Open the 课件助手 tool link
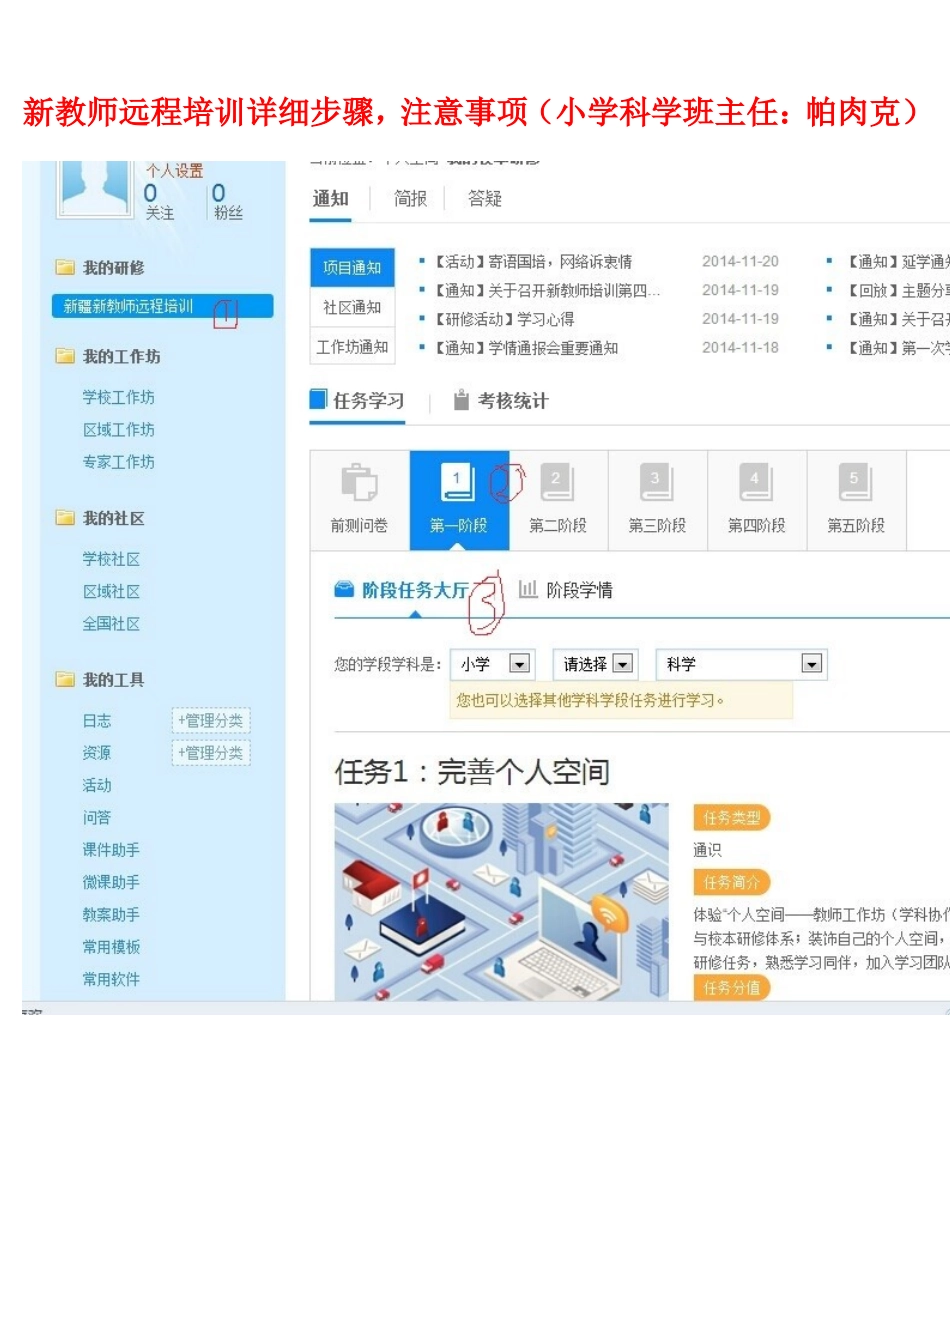Screen dimensions: 950x1344 [x=111, y=849]
